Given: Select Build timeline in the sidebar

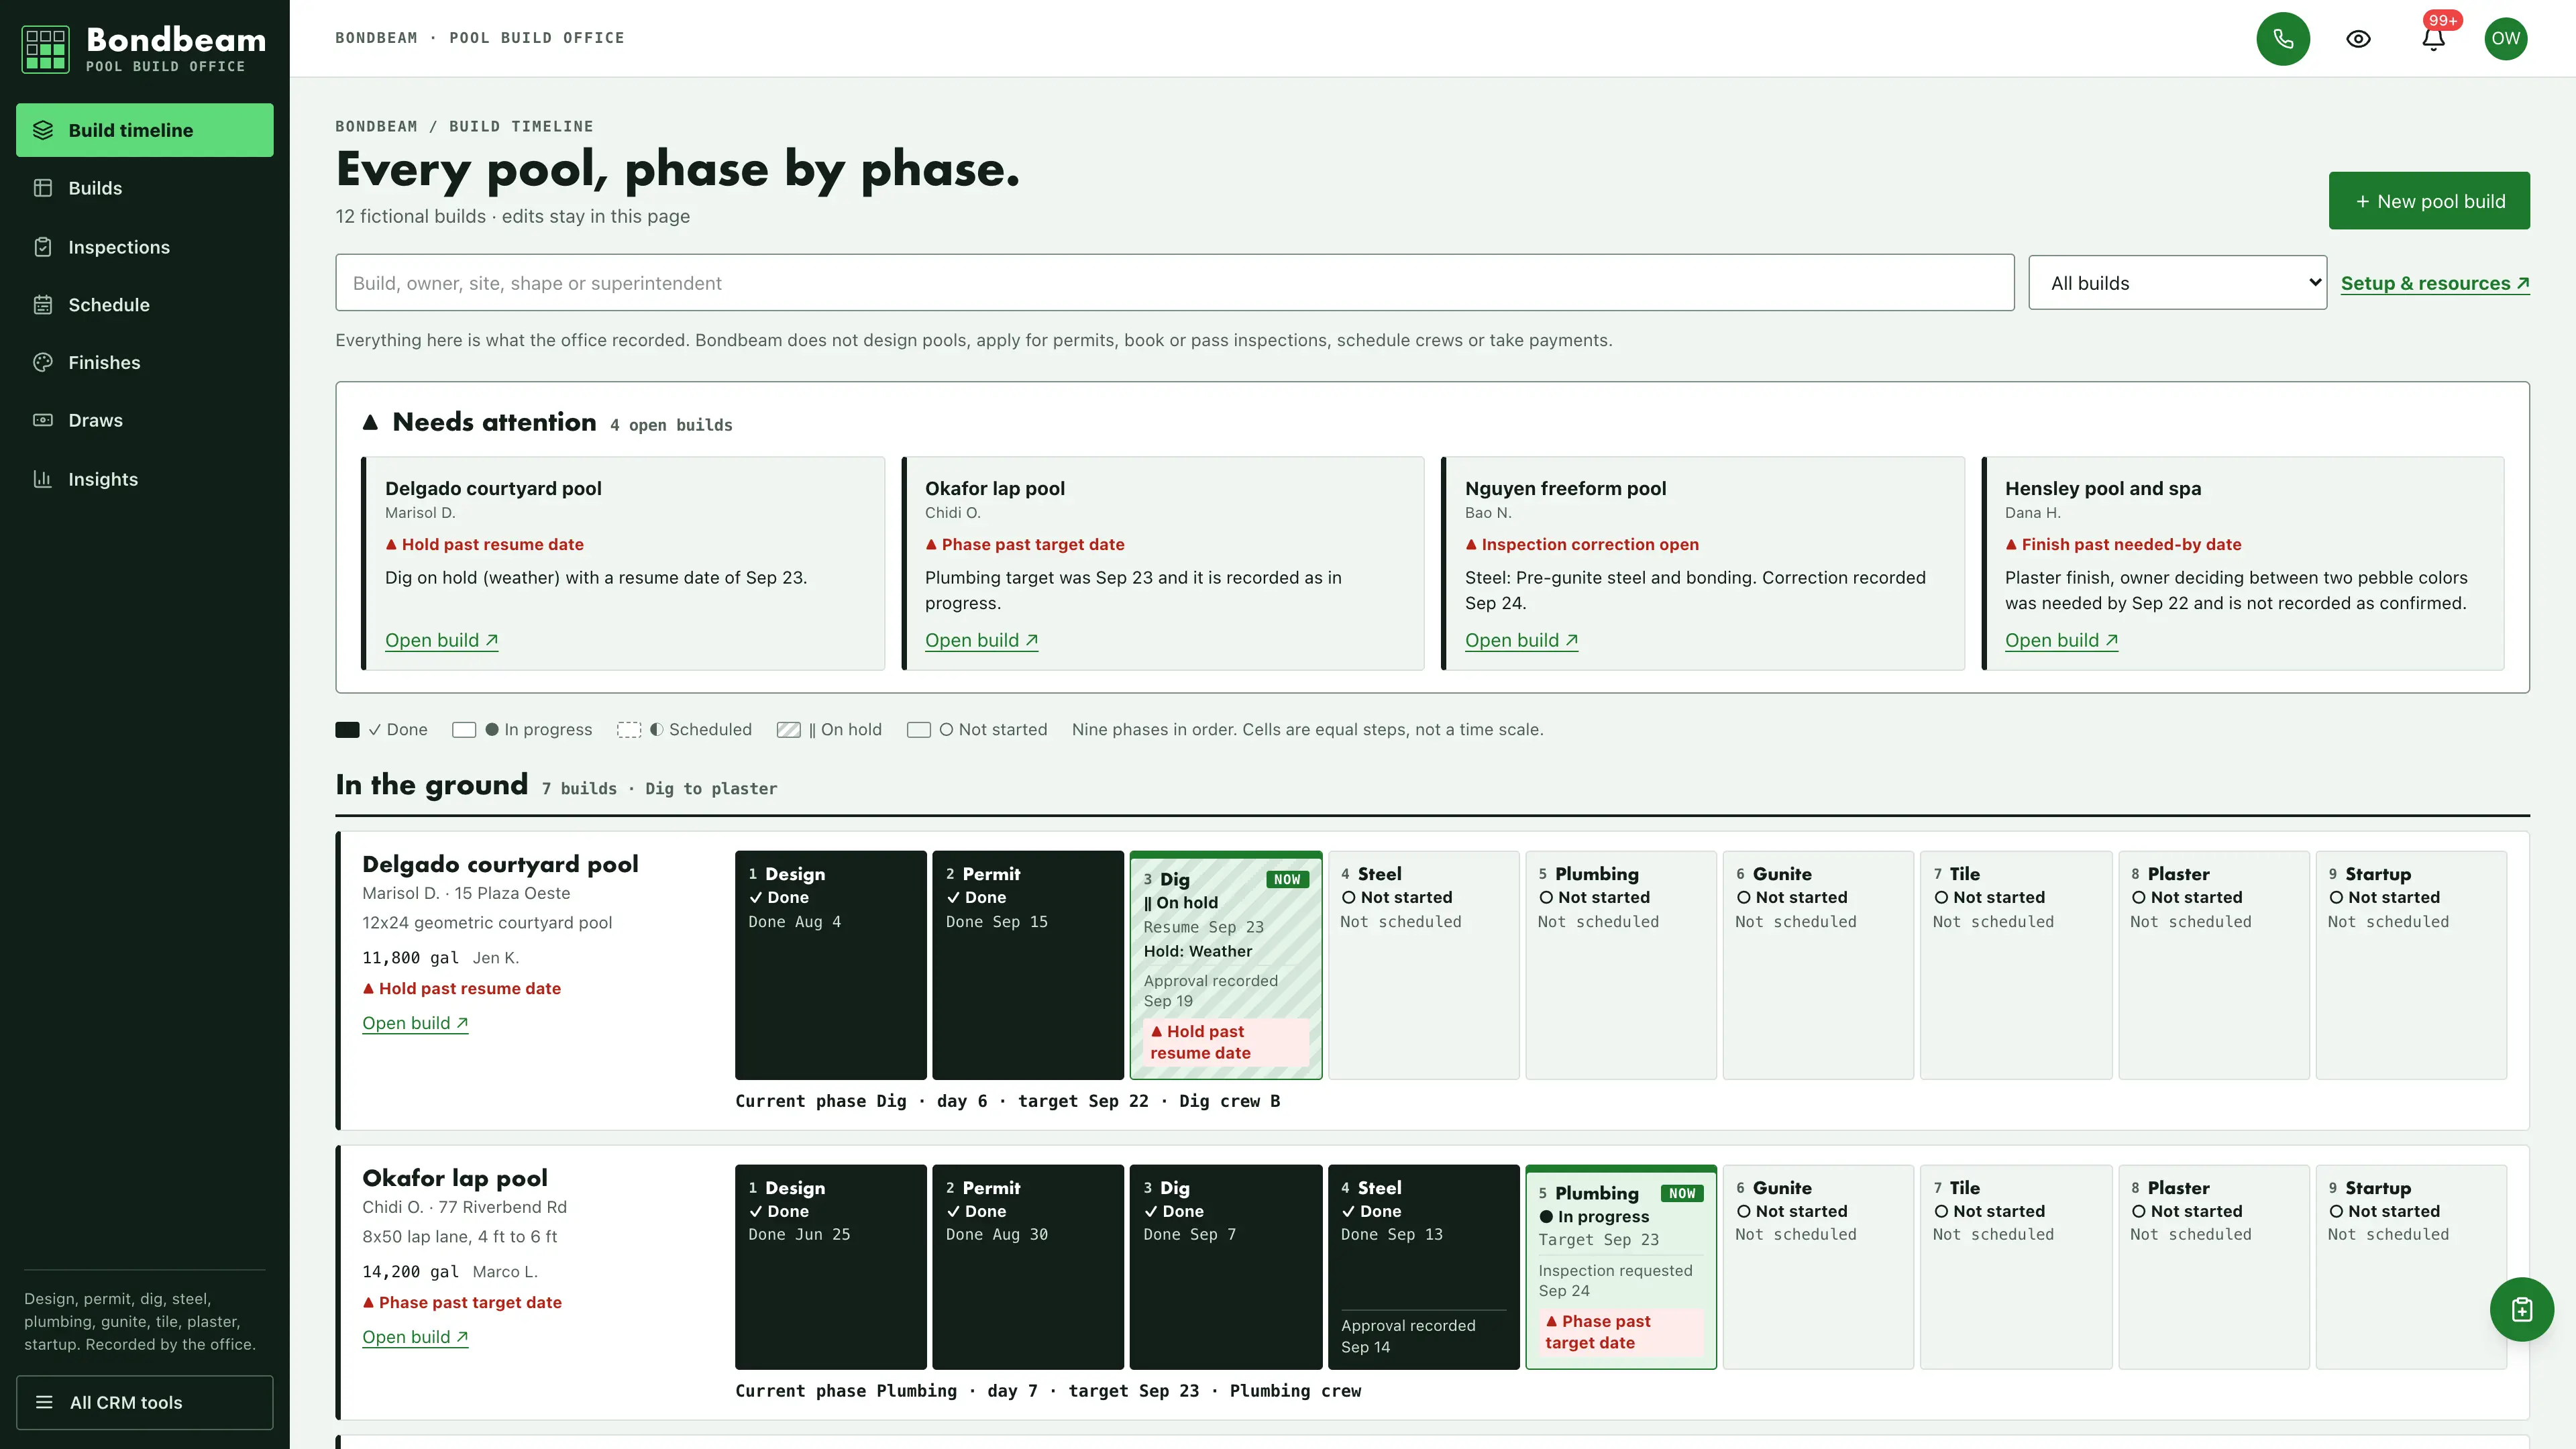Looking at the screenshot, I should pyautogui.click(x=144, y=130).
